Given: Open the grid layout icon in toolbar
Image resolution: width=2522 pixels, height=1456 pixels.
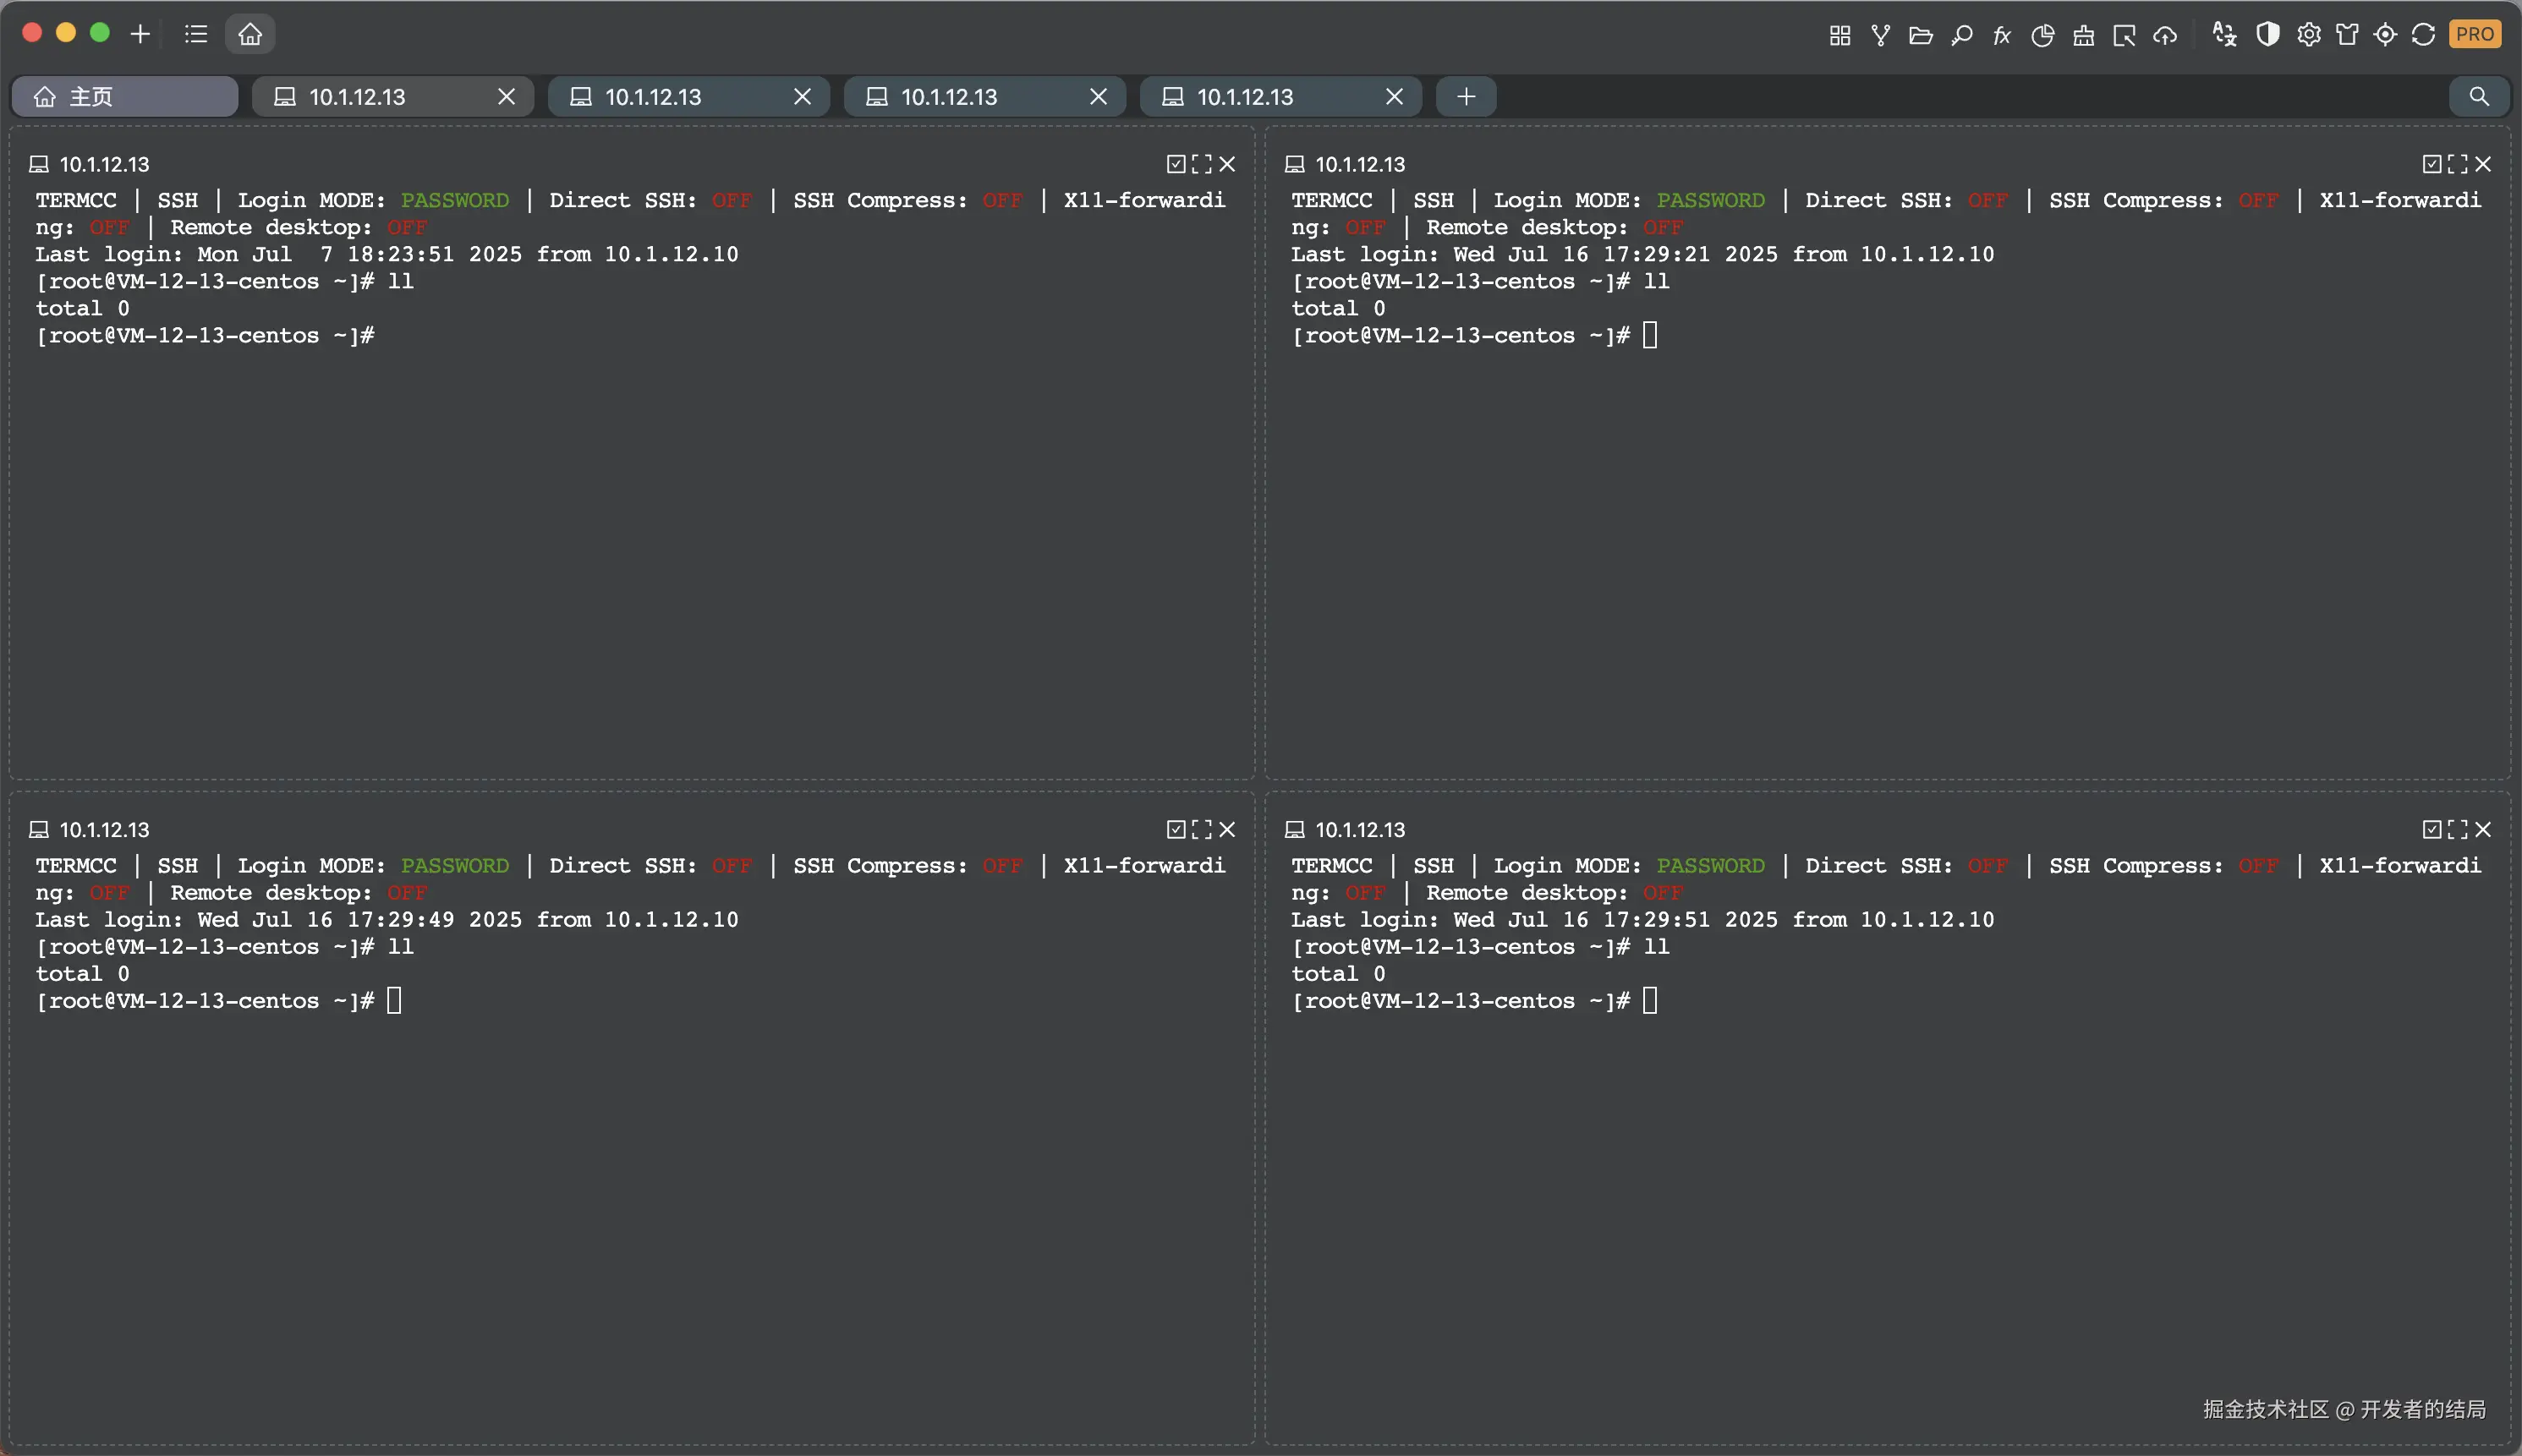Looking at the screenshot, I should pyautogui.click(x=1839, y=35).
